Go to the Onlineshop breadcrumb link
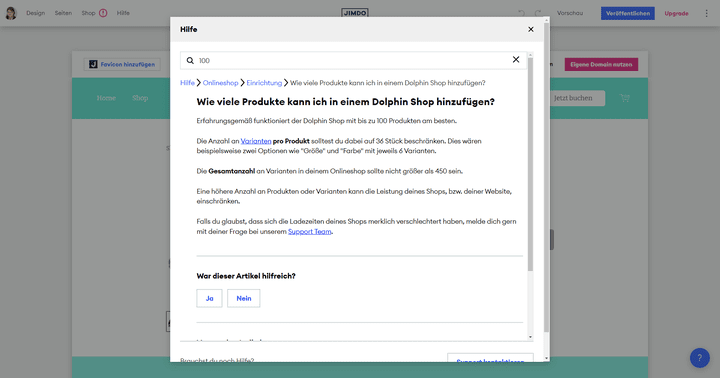This screenshot has width=720, height=378. [x=220, y=83]
